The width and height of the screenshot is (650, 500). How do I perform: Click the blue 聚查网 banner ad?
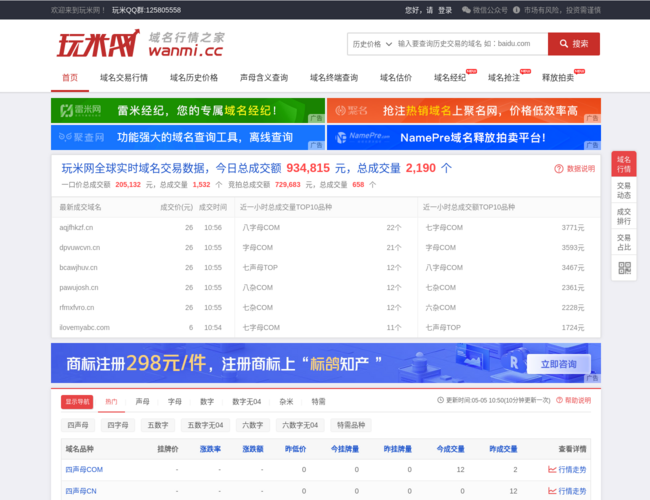pyautogui.click(x=188, y=137)
